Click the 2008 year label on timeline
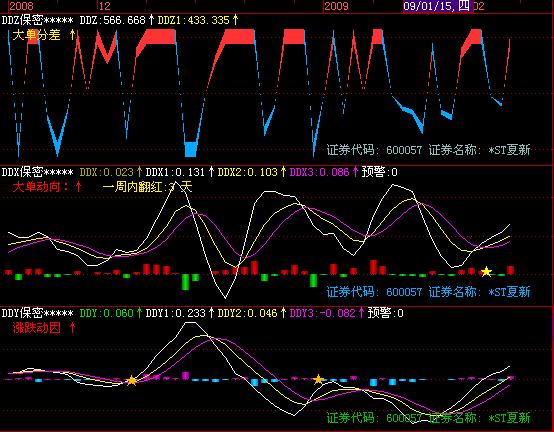Screen dimensions: 554x432 coord(21,6)
